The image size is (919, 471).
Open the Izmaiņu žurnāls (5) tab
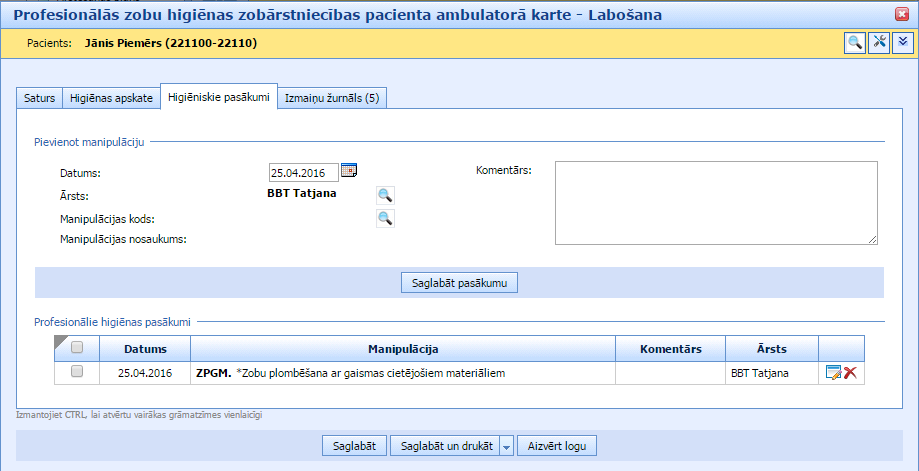pyautogui.click(x=332, y=98)
